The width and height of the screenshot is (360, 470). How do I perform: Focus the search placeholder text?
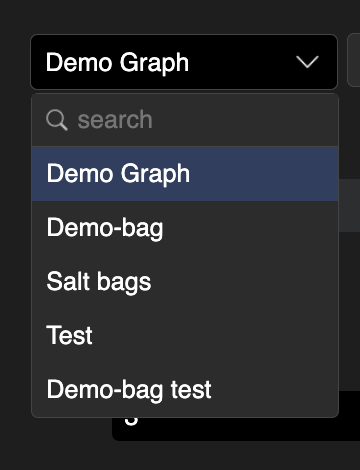coord(115,120)
